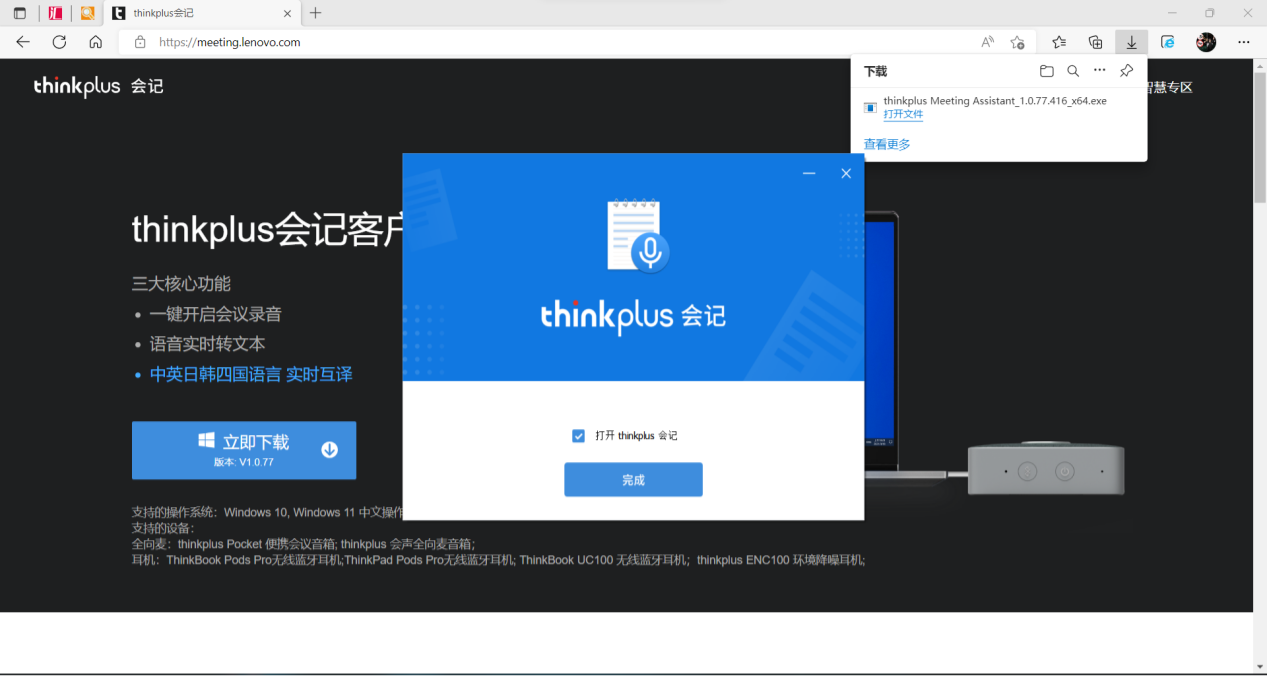
Task: Click the thinkplus 会记 site logo
Action: coord(98,87)
